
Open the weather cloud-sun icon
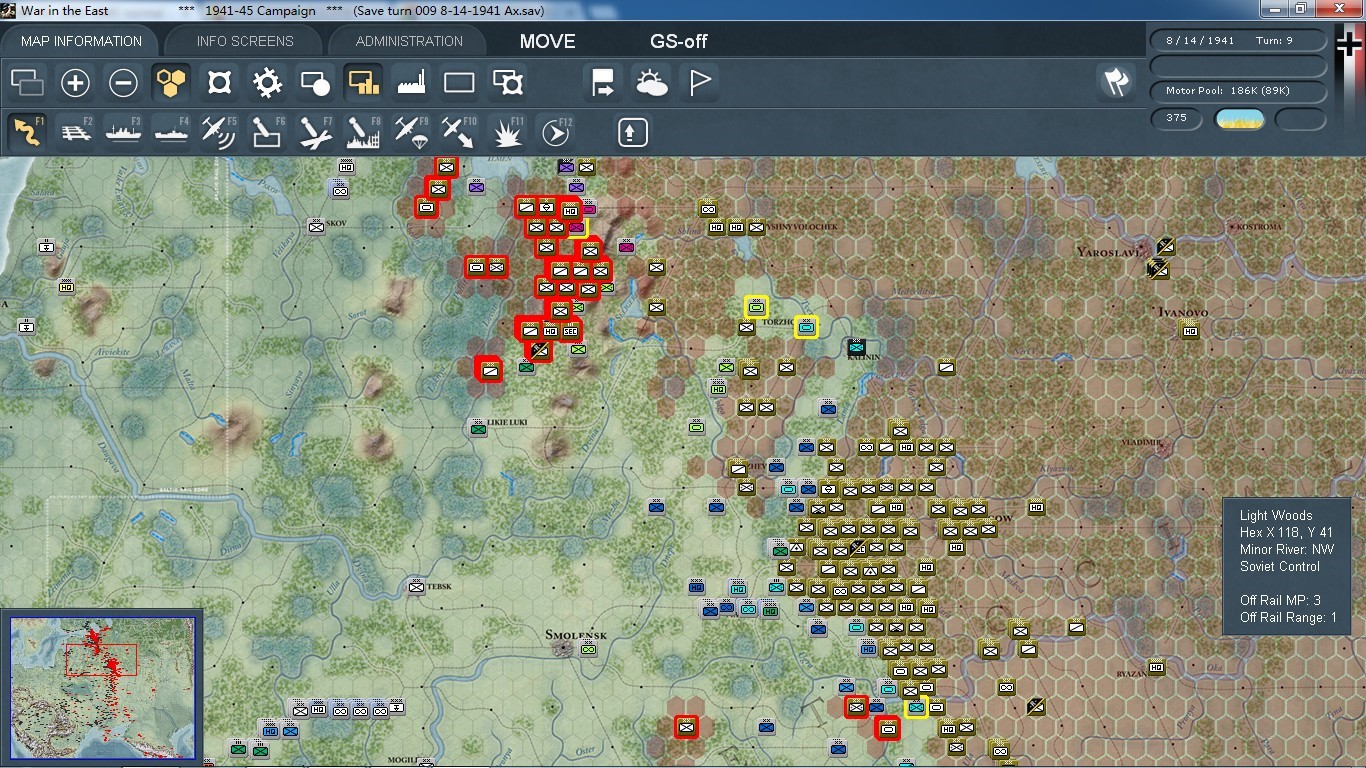651,83
